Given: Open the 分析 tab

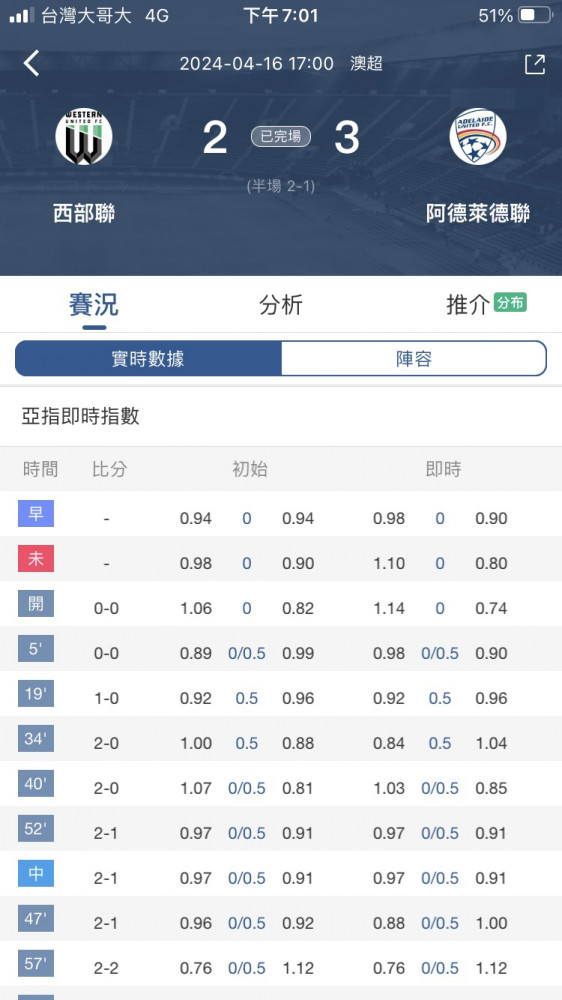Looking at the screenshot, I should coord(281,305).
